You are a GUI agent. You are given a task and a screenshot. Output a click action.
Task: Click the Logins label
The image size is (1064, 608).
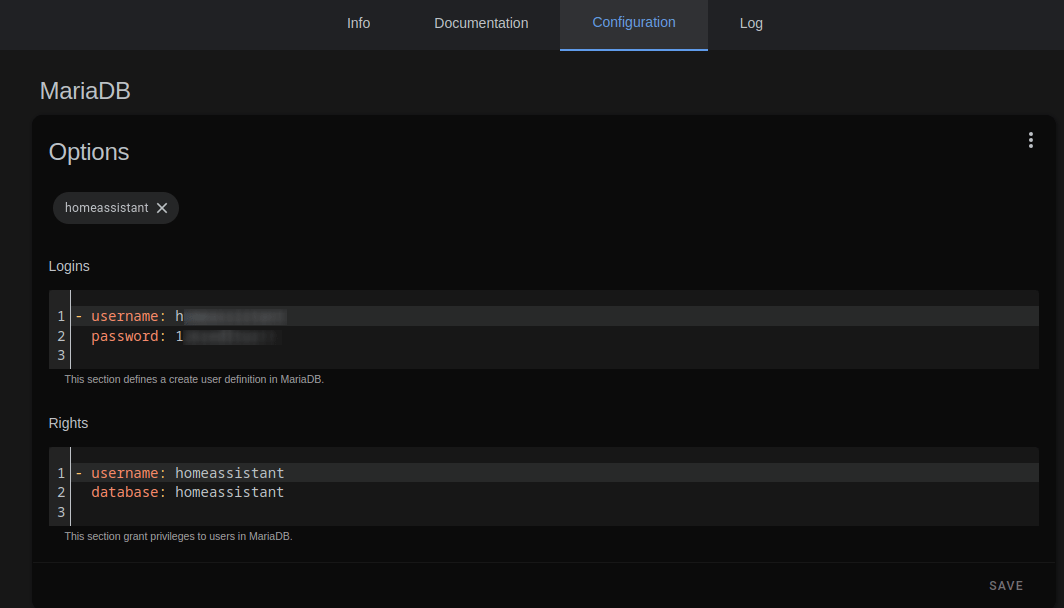click(x=69, y=266)
